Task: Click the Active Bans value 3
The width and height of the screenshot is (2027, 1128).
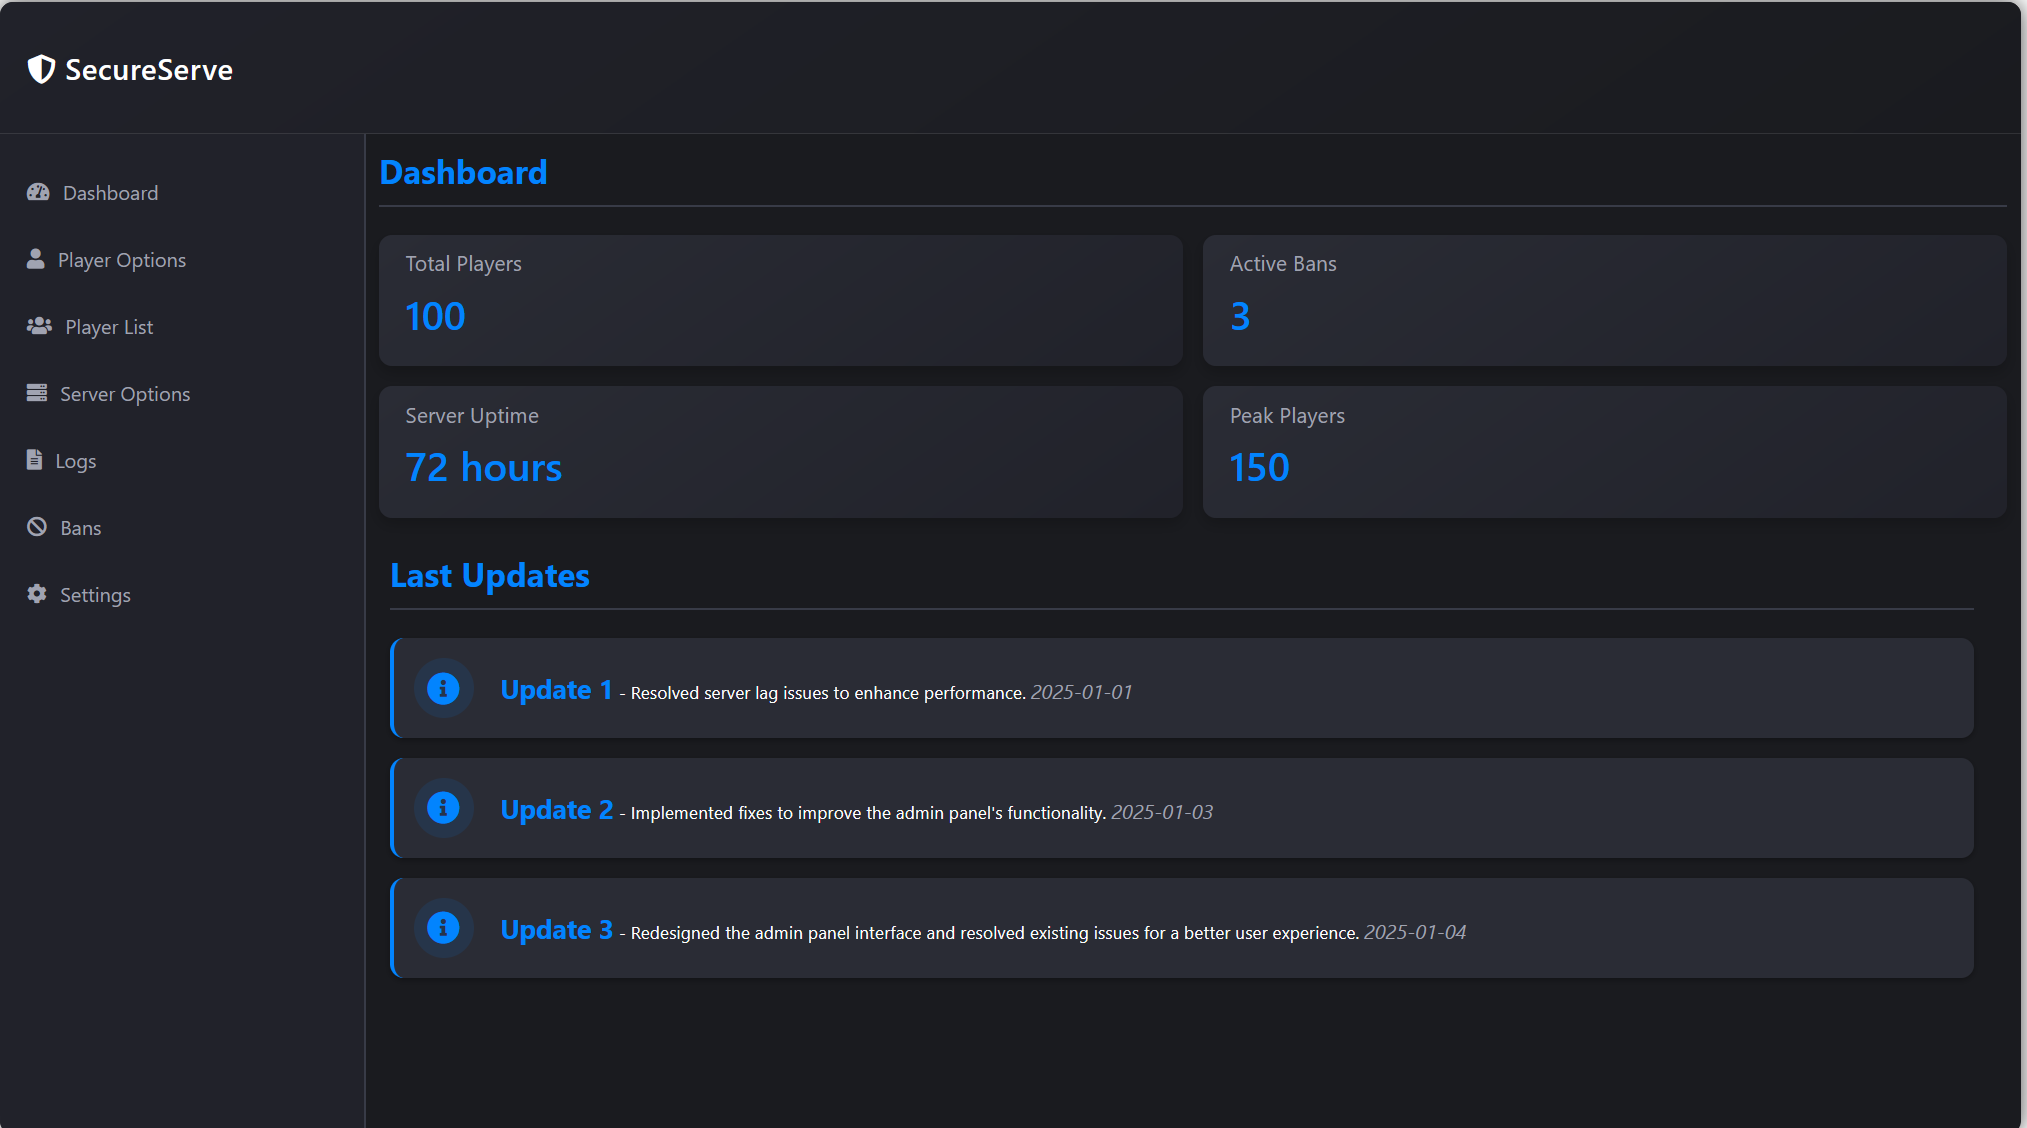Action: point(1240,316)
